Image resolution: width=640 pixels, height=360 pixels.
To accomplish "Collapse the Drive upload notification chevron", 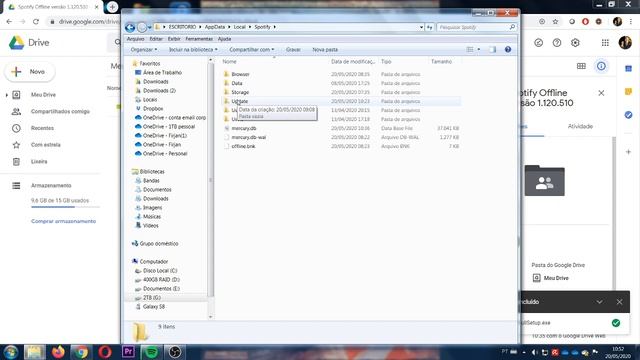I will click(599, 302).
